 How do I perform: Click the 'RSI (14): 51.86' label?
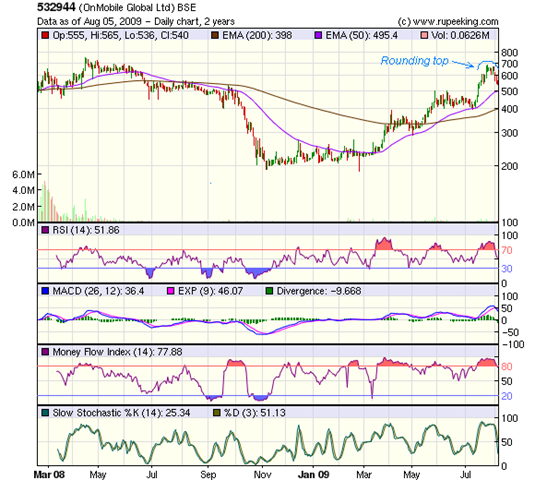pyautogui.click(x=86, y=230)
